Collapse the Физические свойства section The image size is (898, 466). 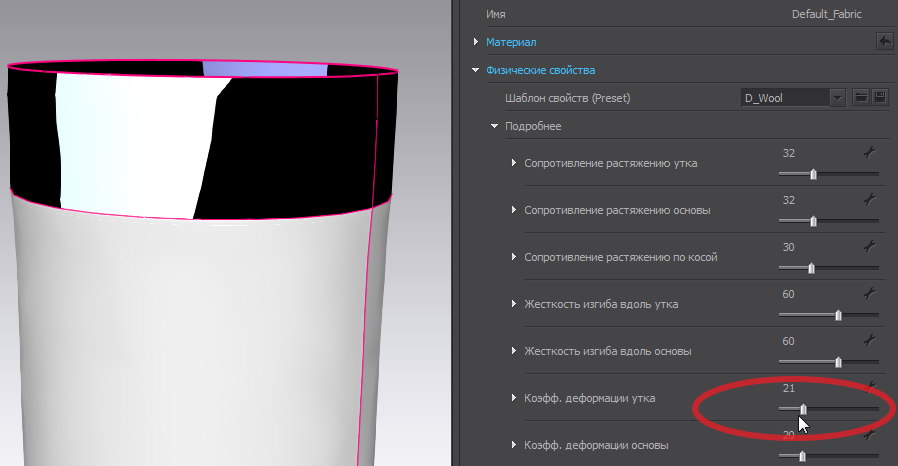click(476, 71)
